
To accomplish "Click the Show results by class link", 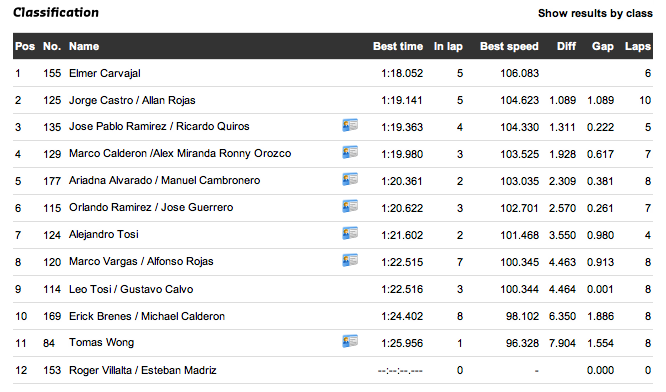I will [595, 13].
